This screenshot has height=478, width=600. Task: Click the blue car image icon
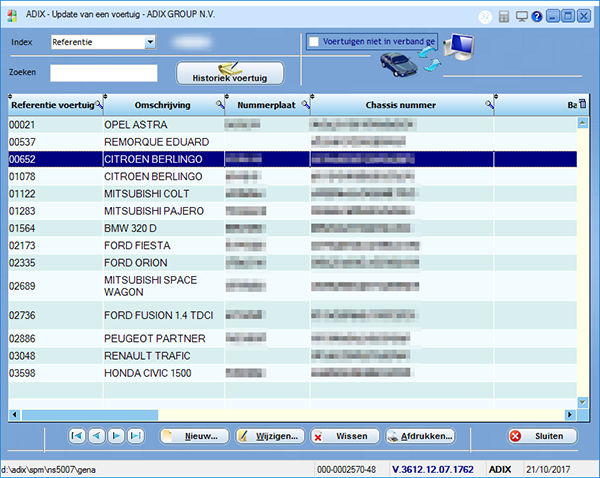399,64
